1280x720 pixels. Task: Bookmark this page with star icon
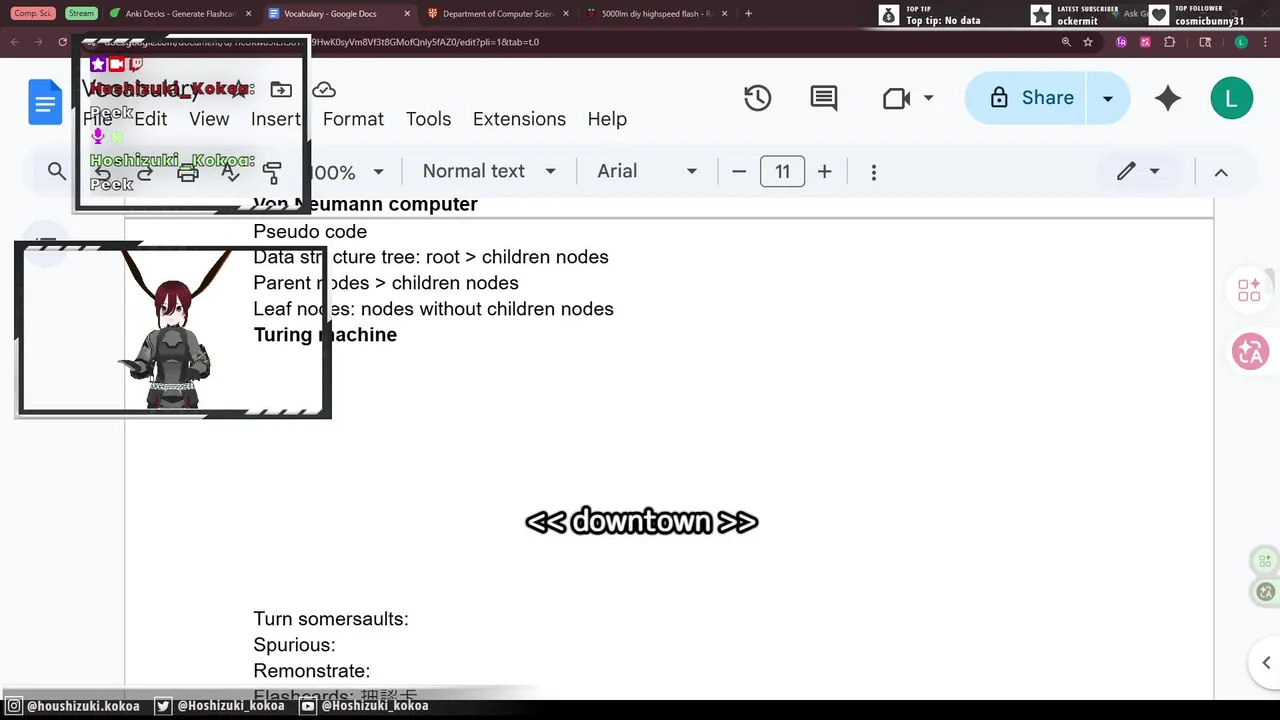(x=1088, y=42)
